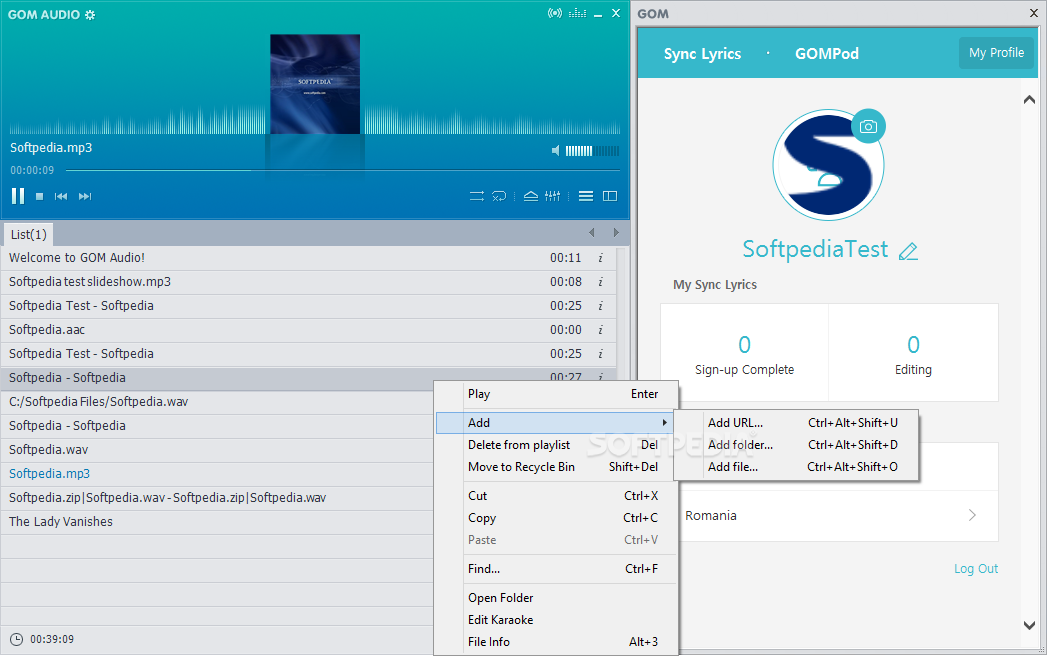
Task: Show info for first Softpedia Test track 00:25
Action: tap(600, 306)
